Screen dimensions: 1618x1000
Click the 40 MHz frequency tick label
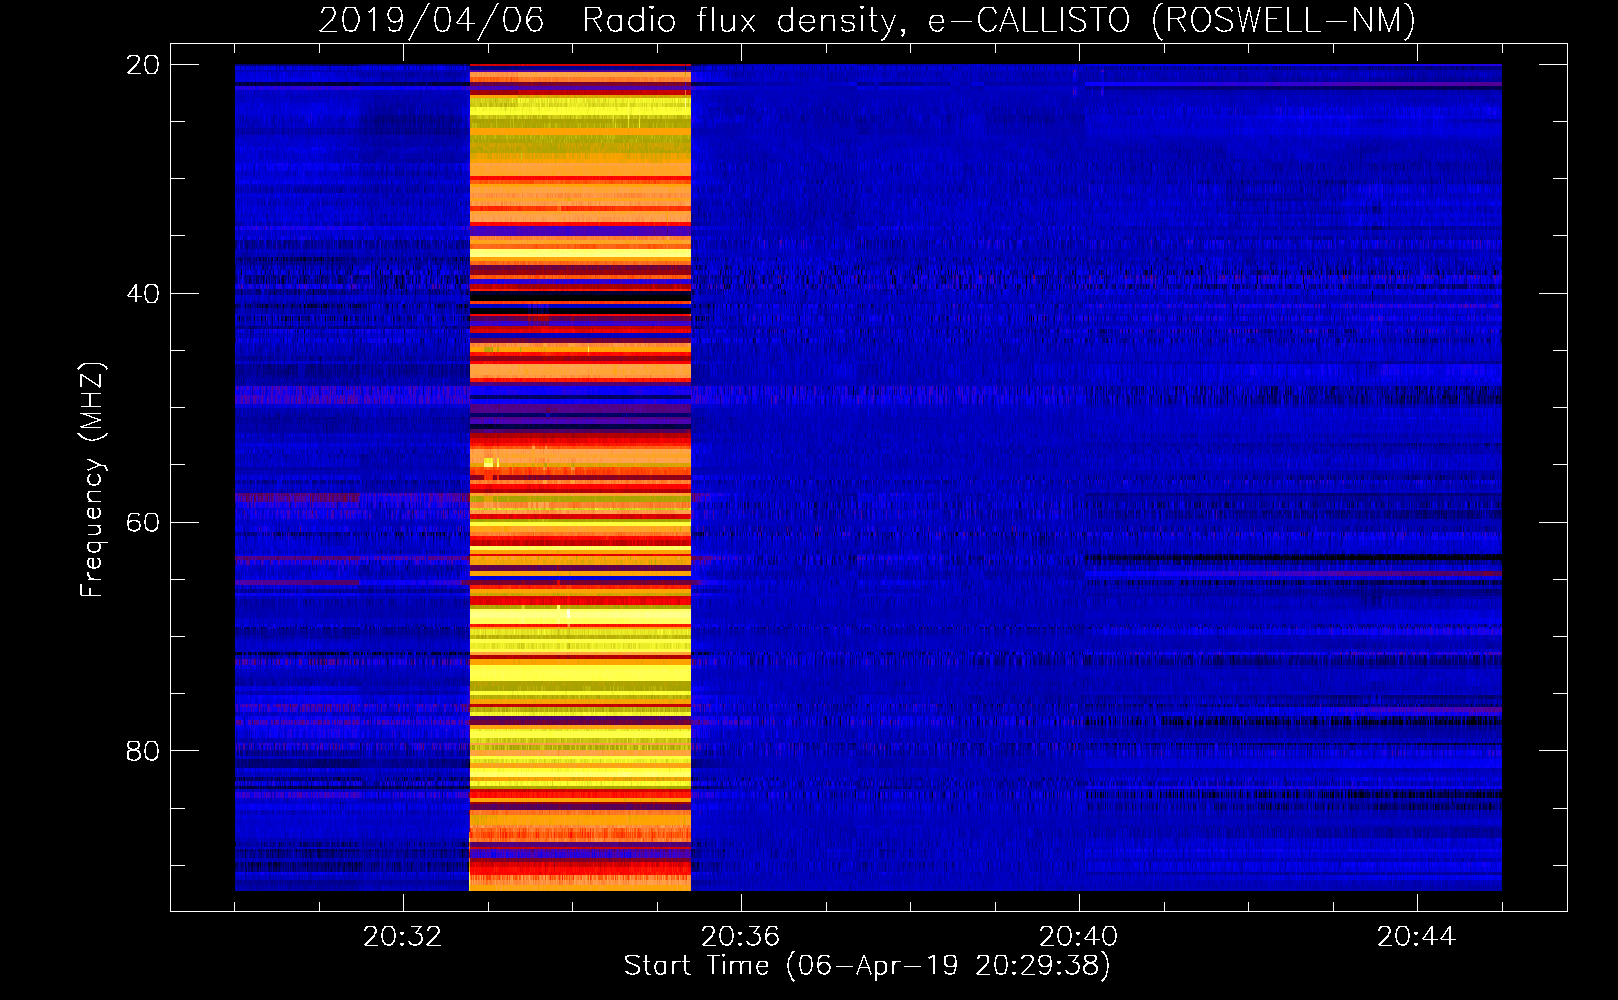(142, 294)
